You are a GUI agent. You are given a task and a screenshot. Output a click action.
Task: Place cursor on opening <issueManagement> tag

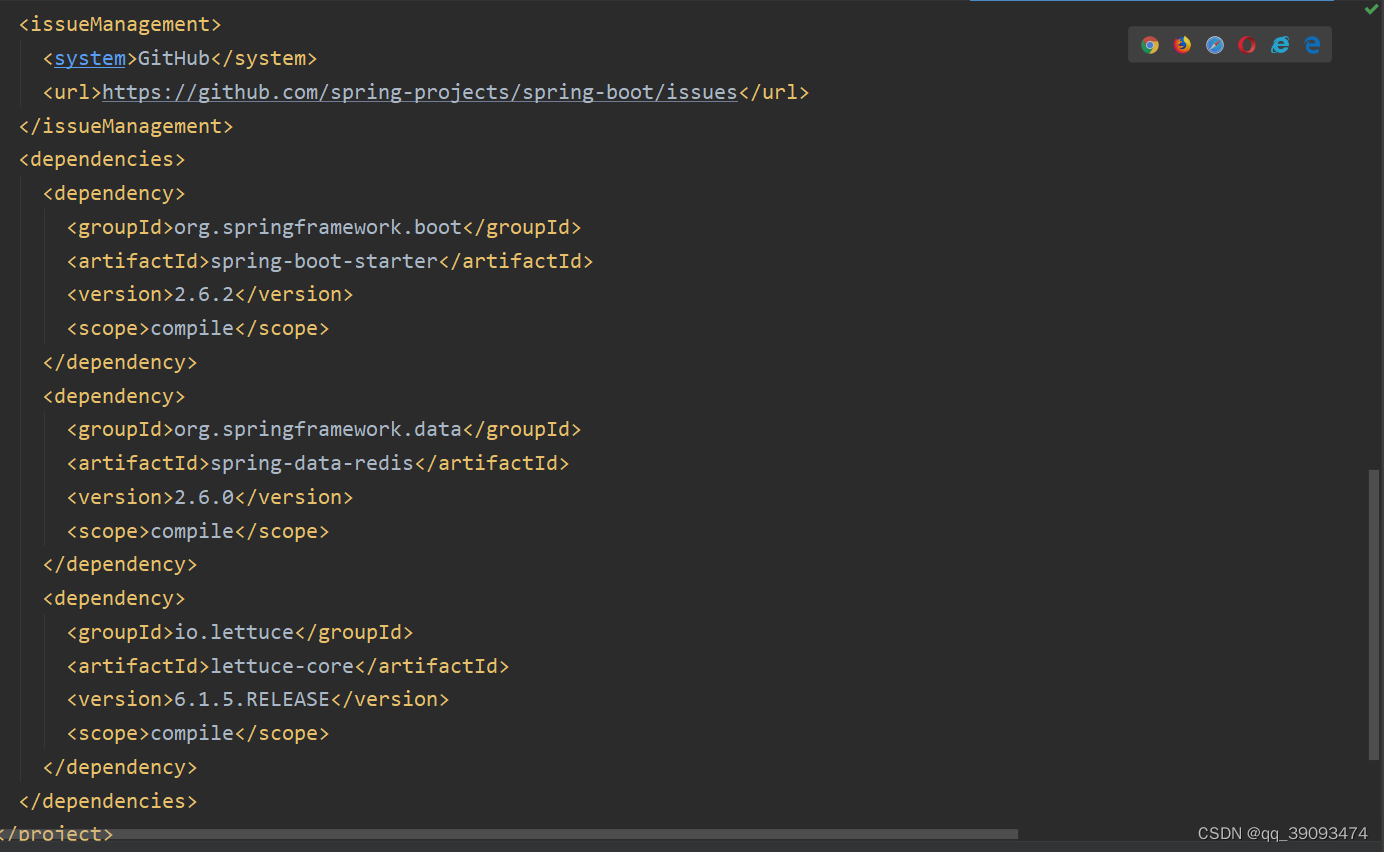coord(120,24)
